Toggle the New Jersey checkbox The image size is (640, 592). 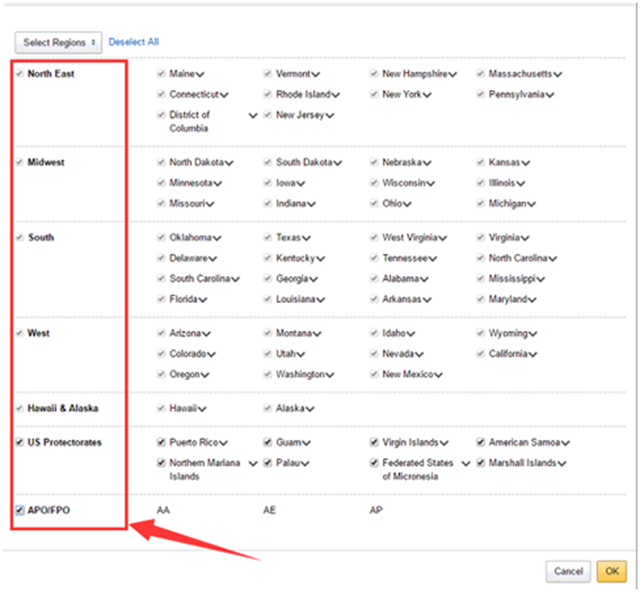click(267, 115)
